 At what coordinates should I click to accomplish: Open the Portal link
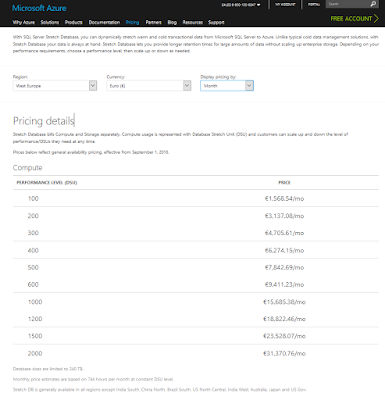[314, 4]
